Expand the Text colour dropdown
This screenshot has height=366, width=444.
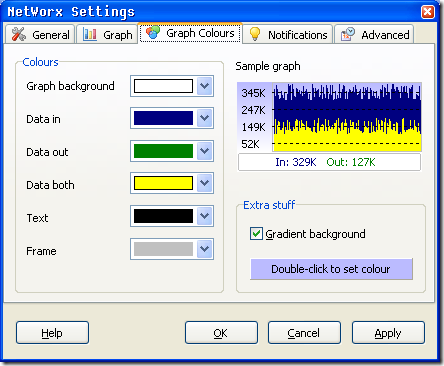point(205,216)
